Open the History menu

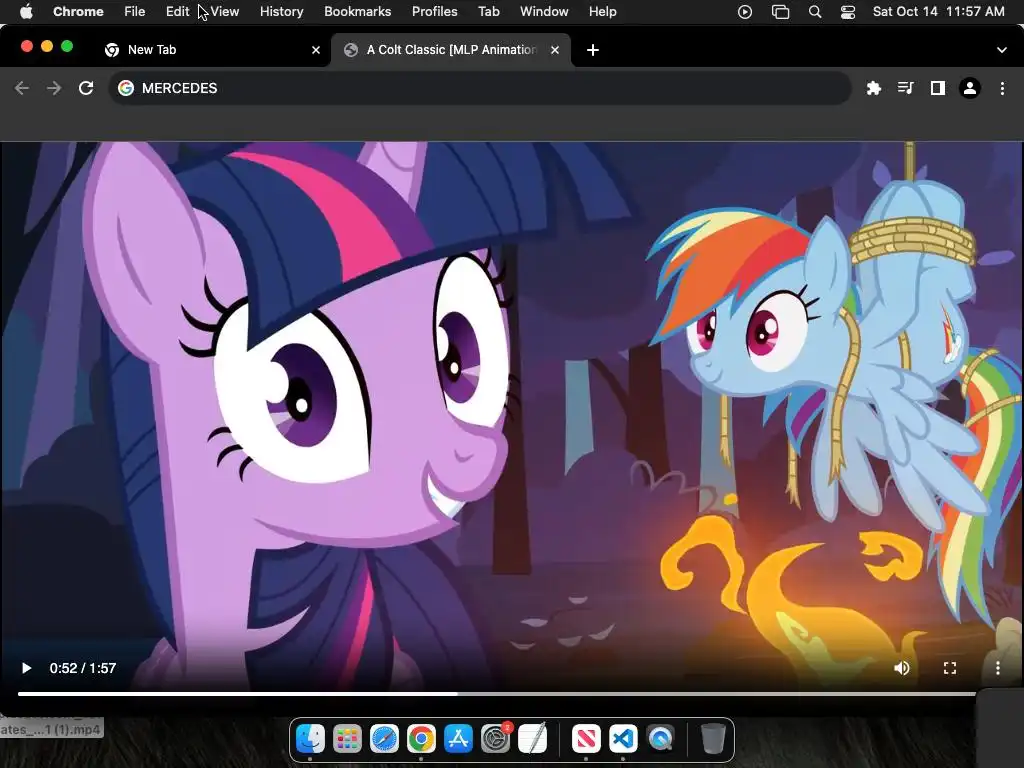pos(281,11)
